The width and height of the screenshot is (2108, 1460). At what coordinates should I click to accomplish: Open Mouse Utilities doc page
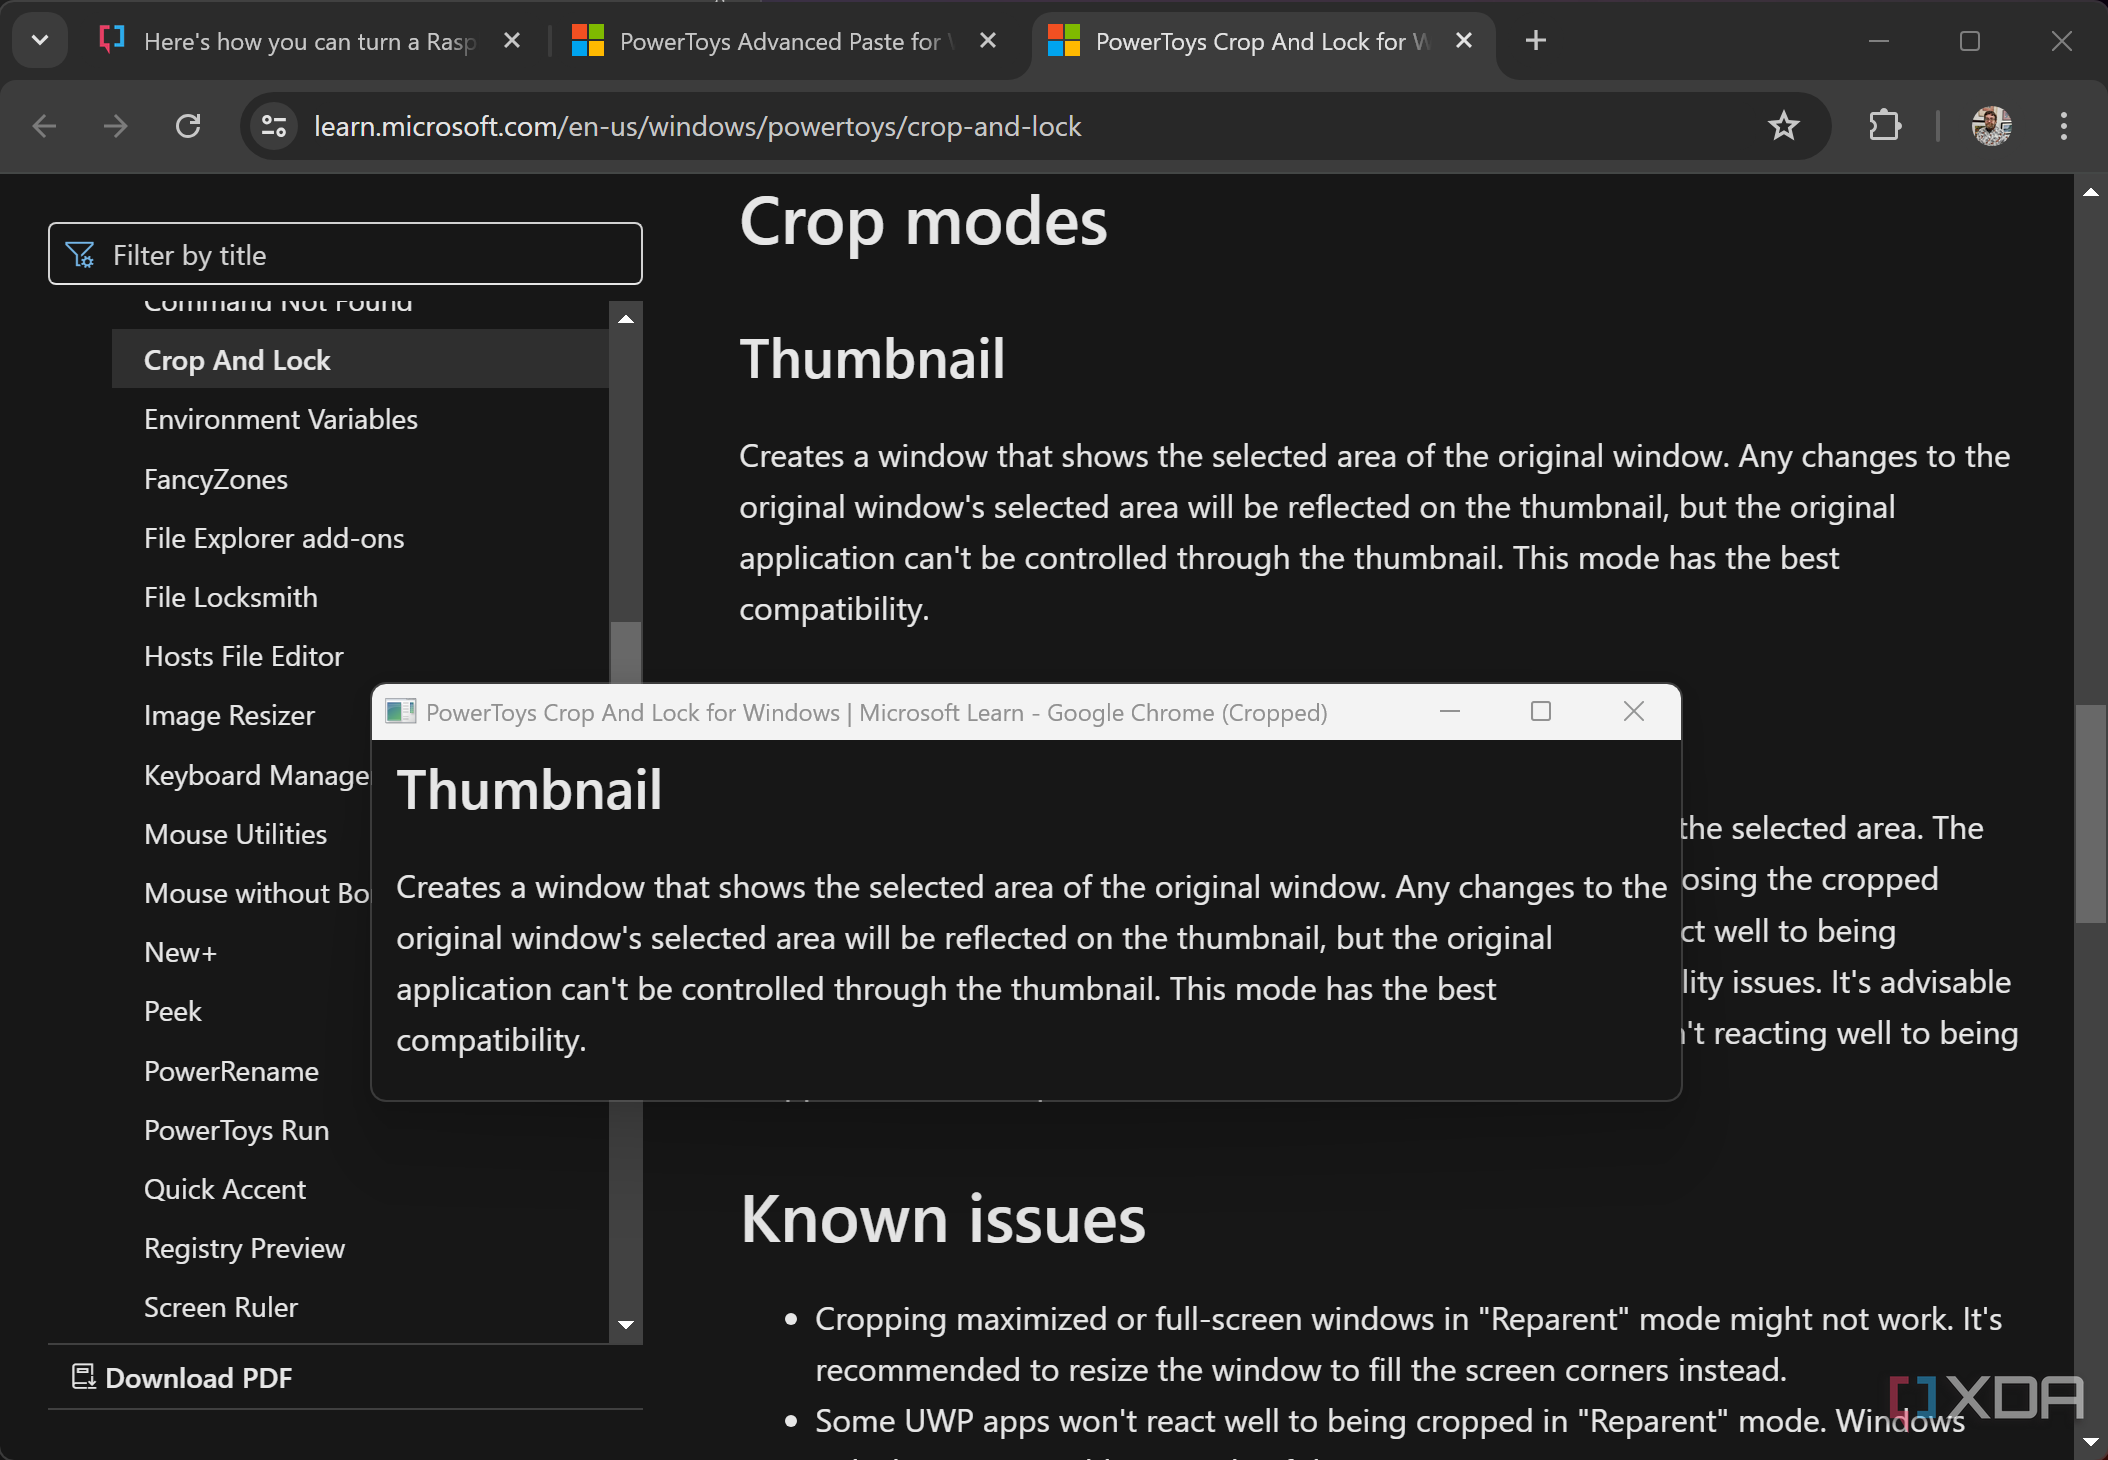(236, 834)
